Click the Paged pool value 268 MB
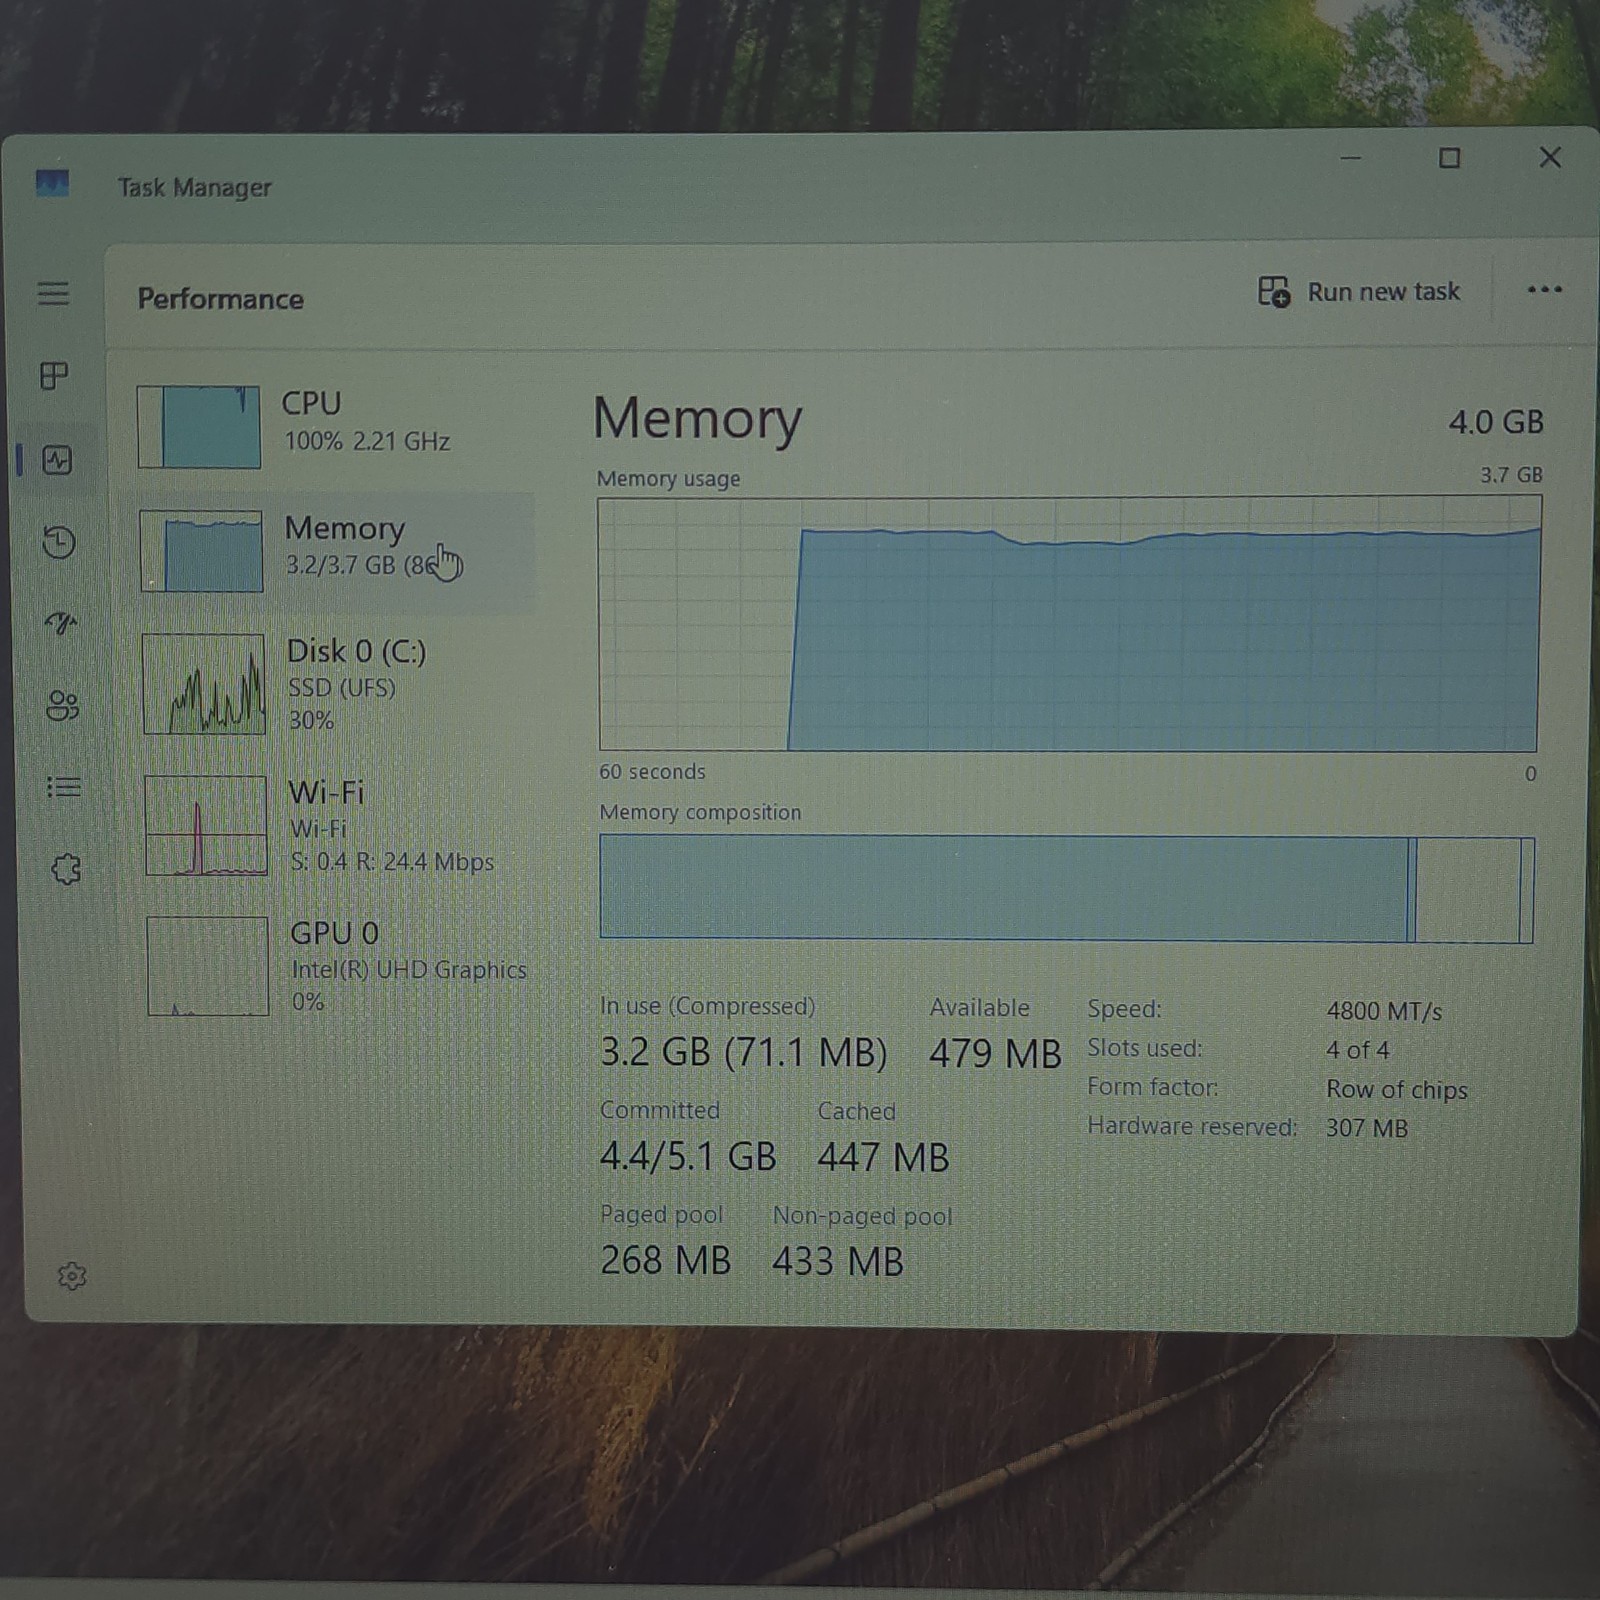1600x1600 pixels. point(666,1260)
